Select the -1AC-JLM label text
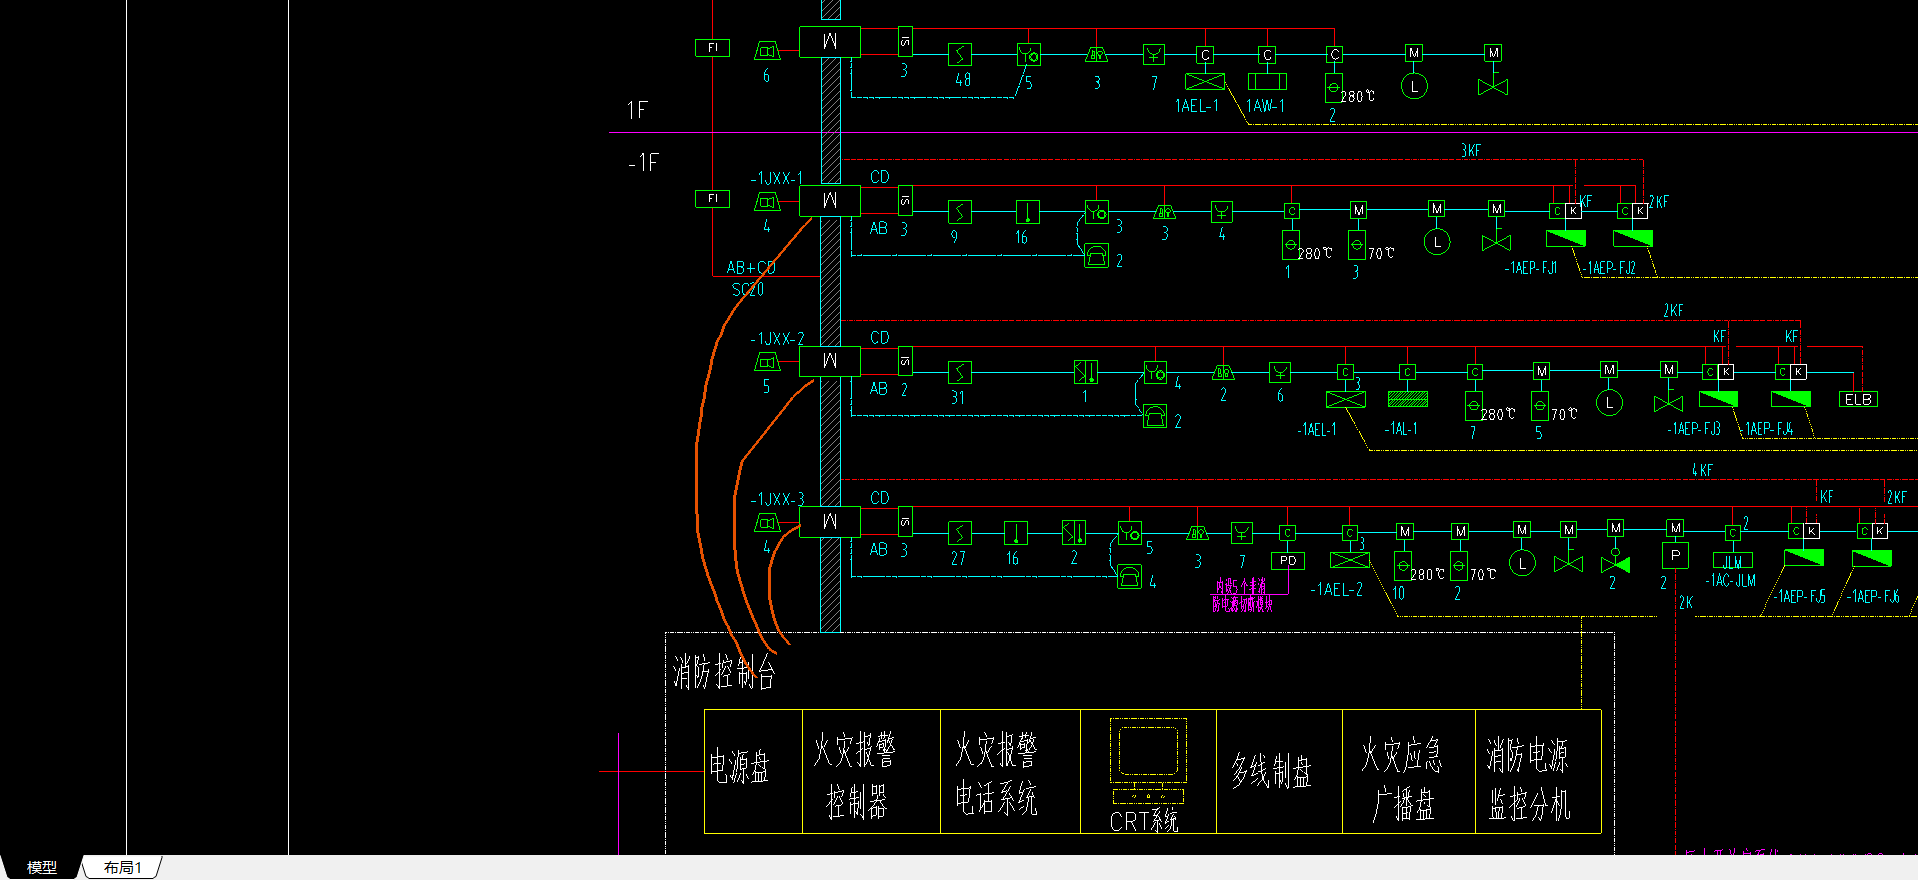 point(1731,580)
